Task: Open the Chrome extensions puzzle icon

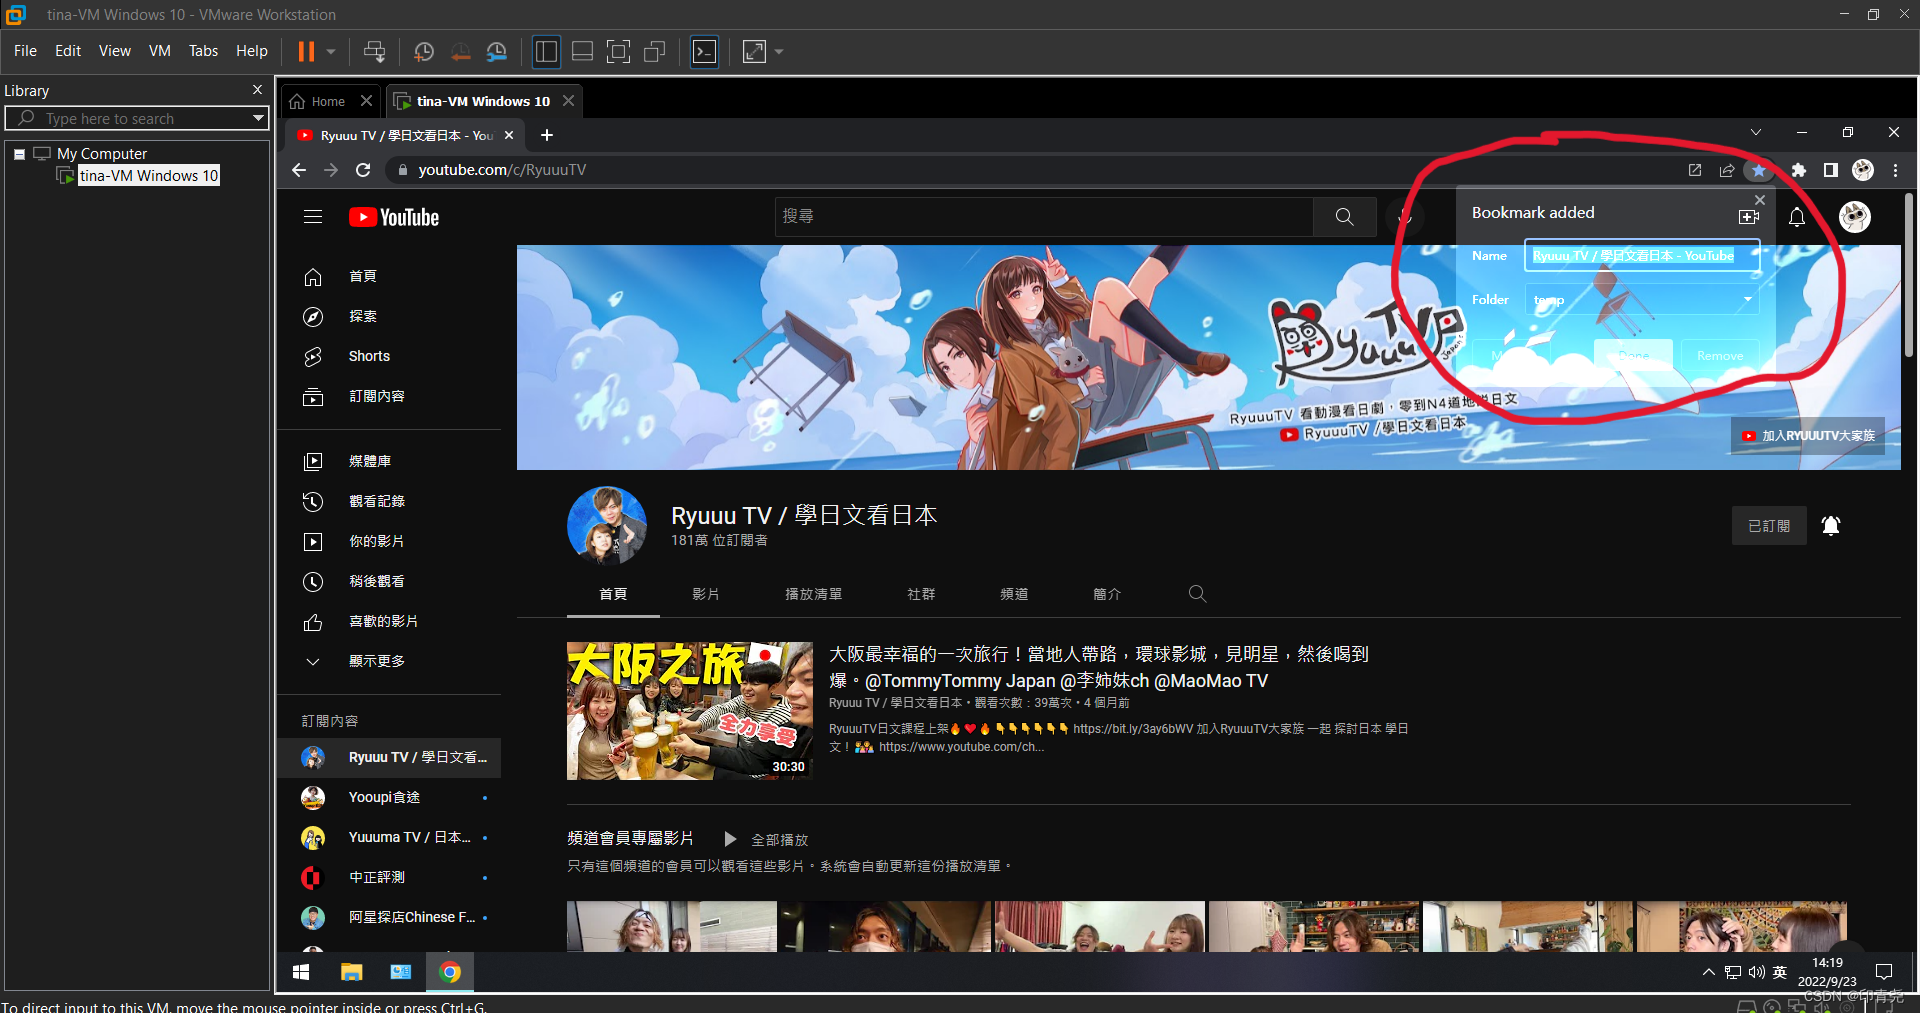Action: pos(1799,170)
